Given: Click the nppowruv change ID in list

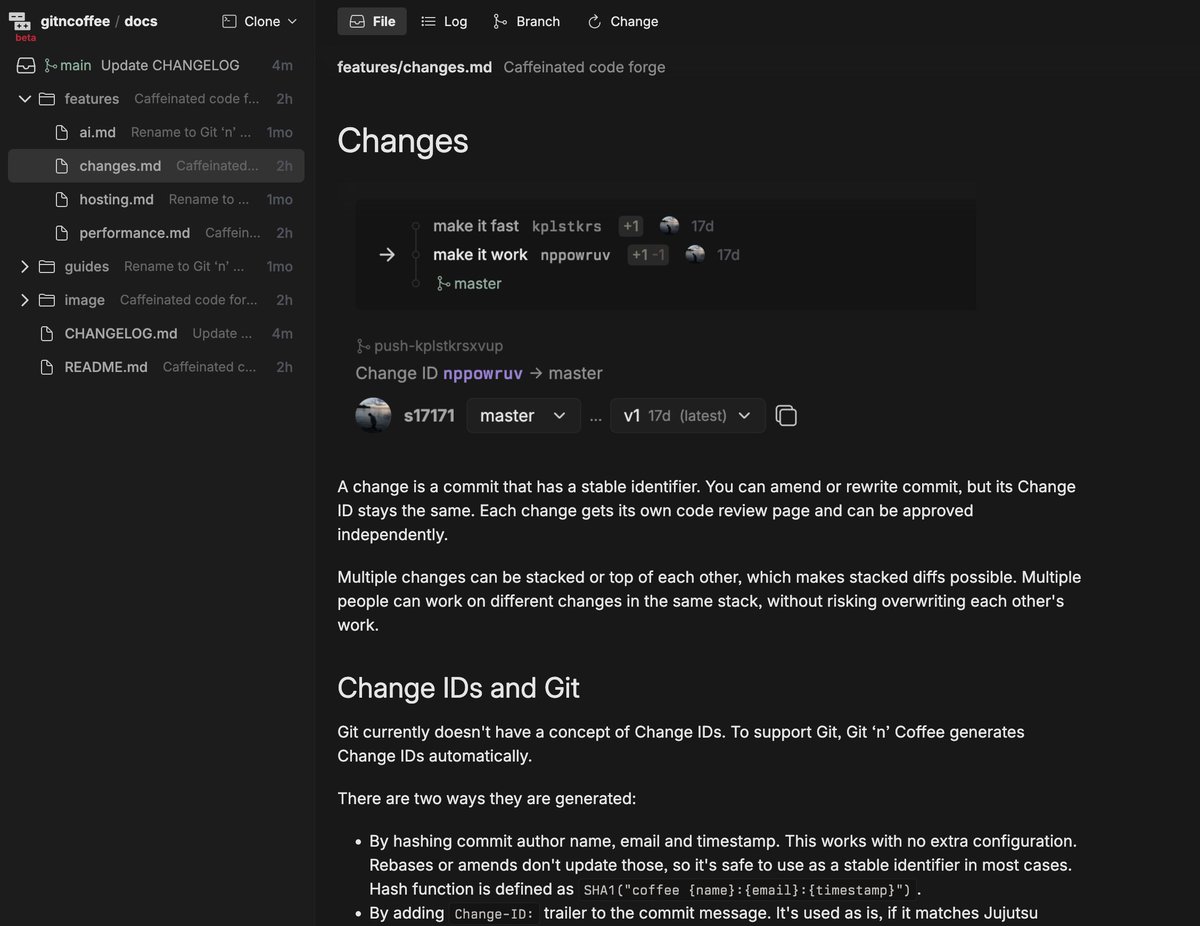Looking at the screenshot, I should pos(575,255).
